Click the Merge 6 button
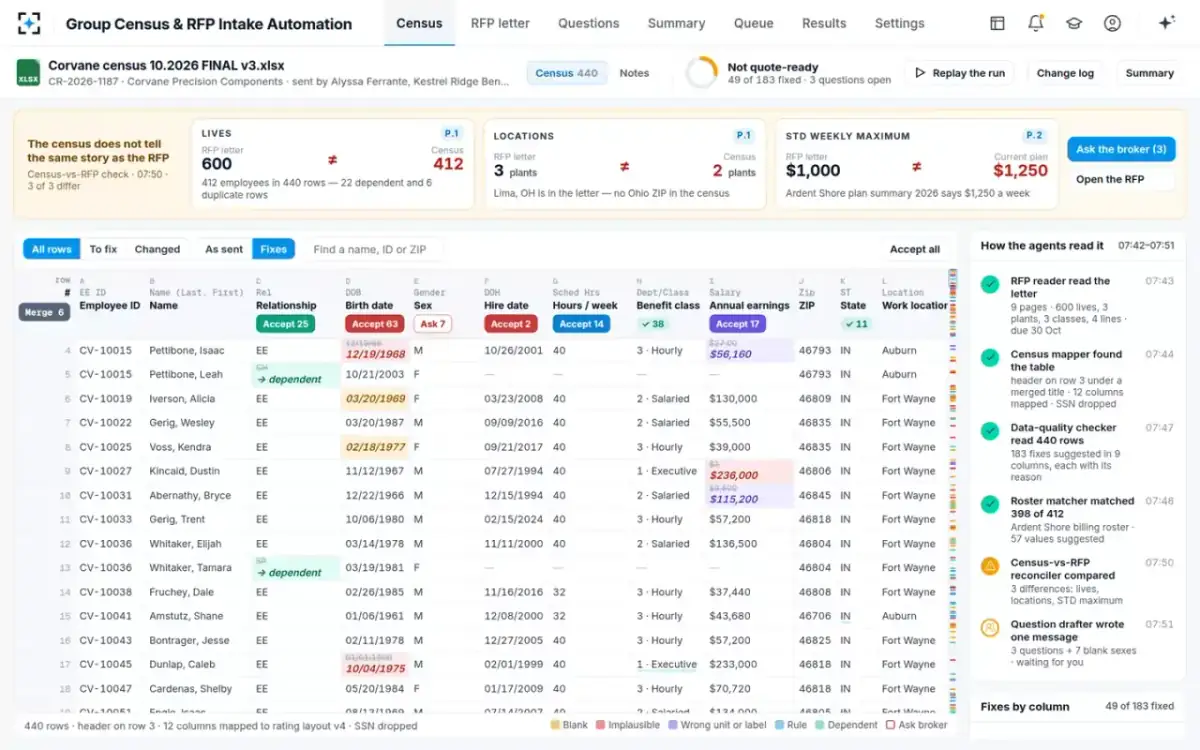1200x750 pixels. click(45, 312)
